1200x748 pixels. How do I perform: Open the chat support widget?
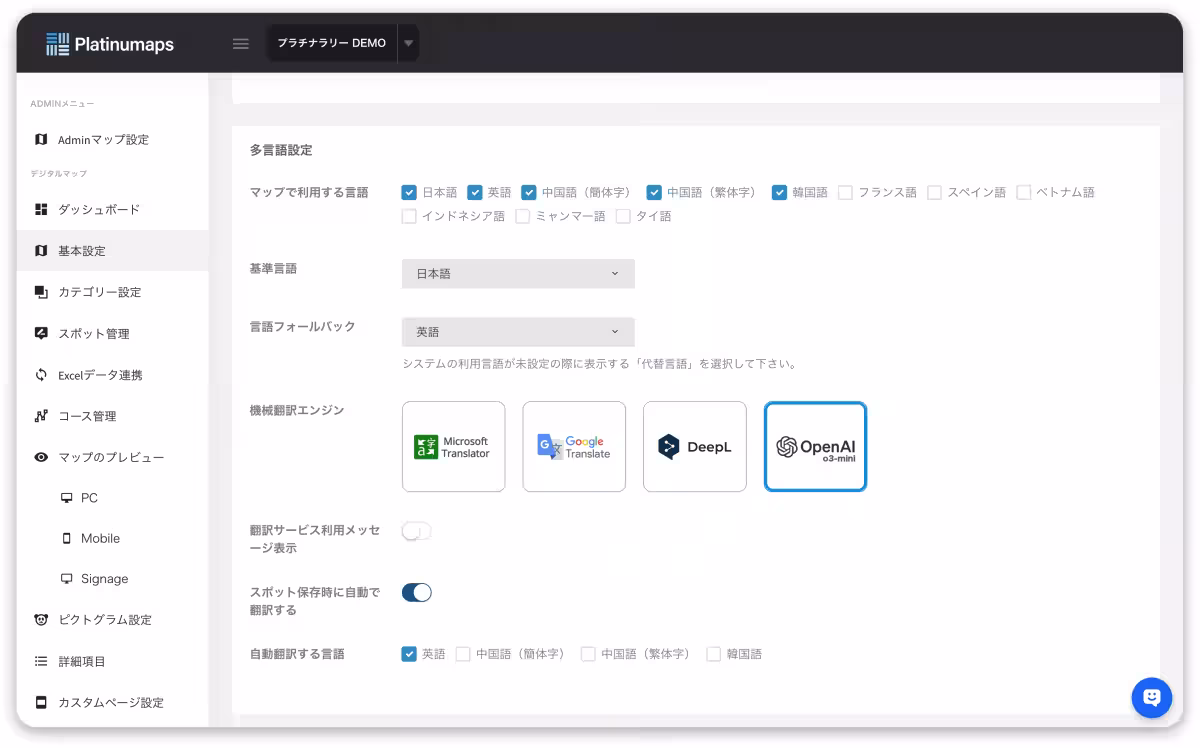(x=1151, y=698)
